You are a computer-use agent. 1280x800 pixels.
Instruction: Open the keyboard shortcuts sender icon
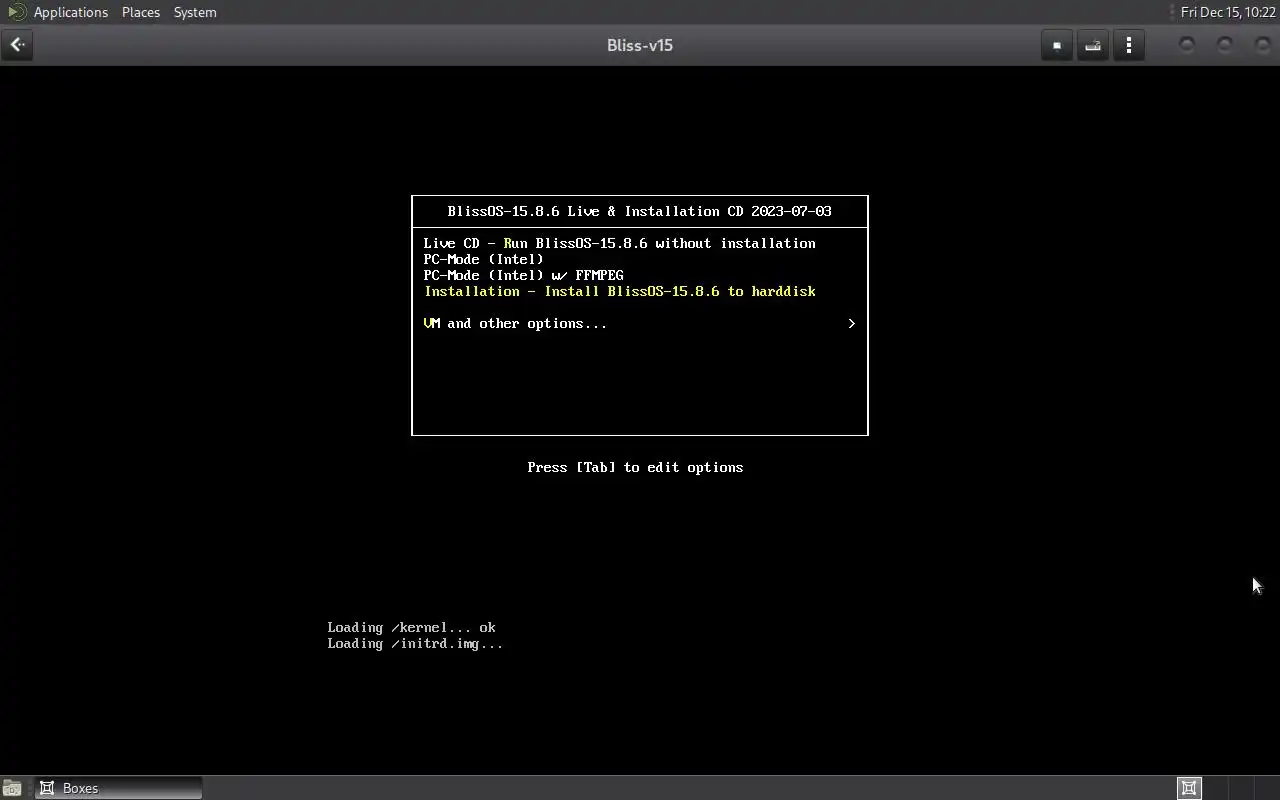click(x=1093, y=45)
